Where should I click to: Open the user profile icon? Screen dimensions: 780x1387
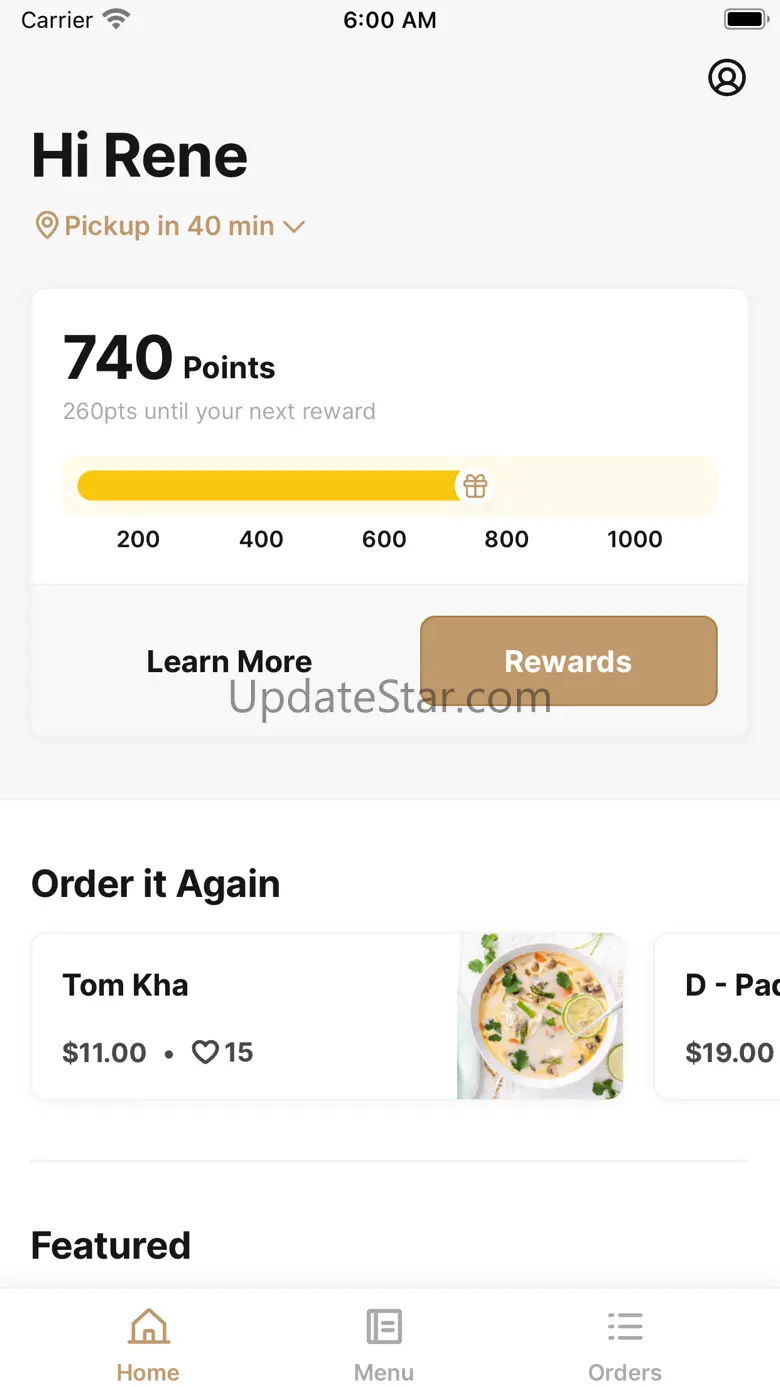pyautogui.click(x=727, y=77)
